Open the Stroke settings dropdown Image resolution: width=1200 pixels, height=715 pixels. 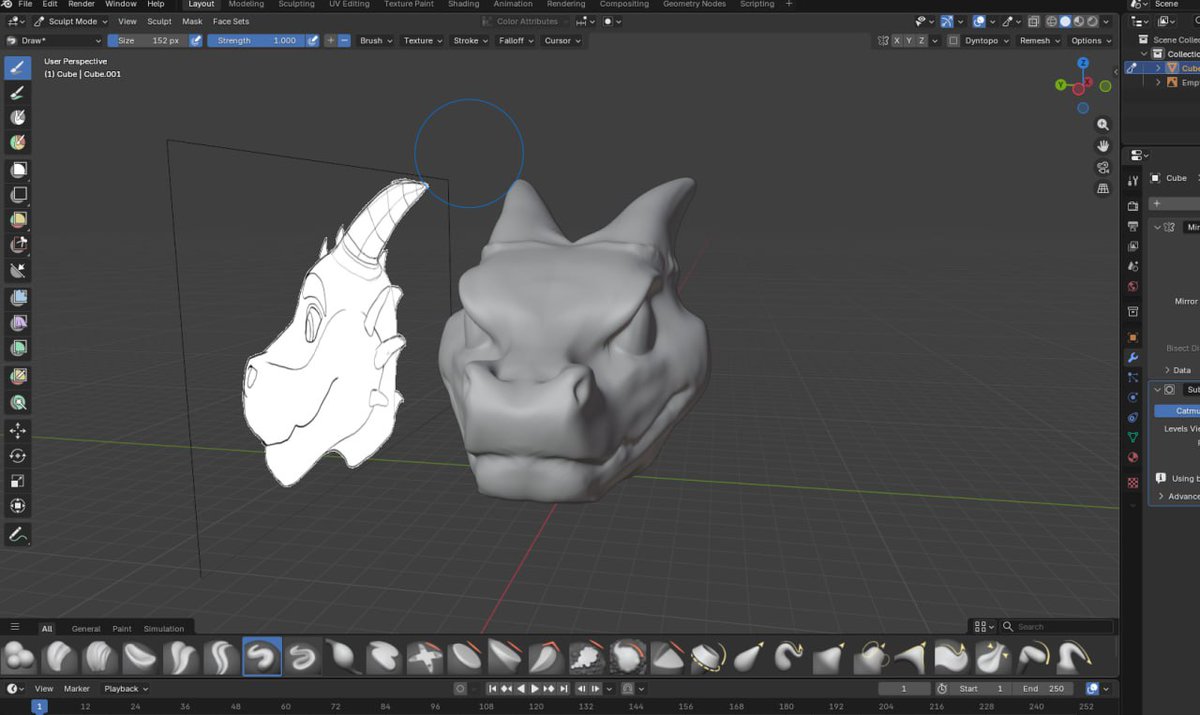[469, 41]
